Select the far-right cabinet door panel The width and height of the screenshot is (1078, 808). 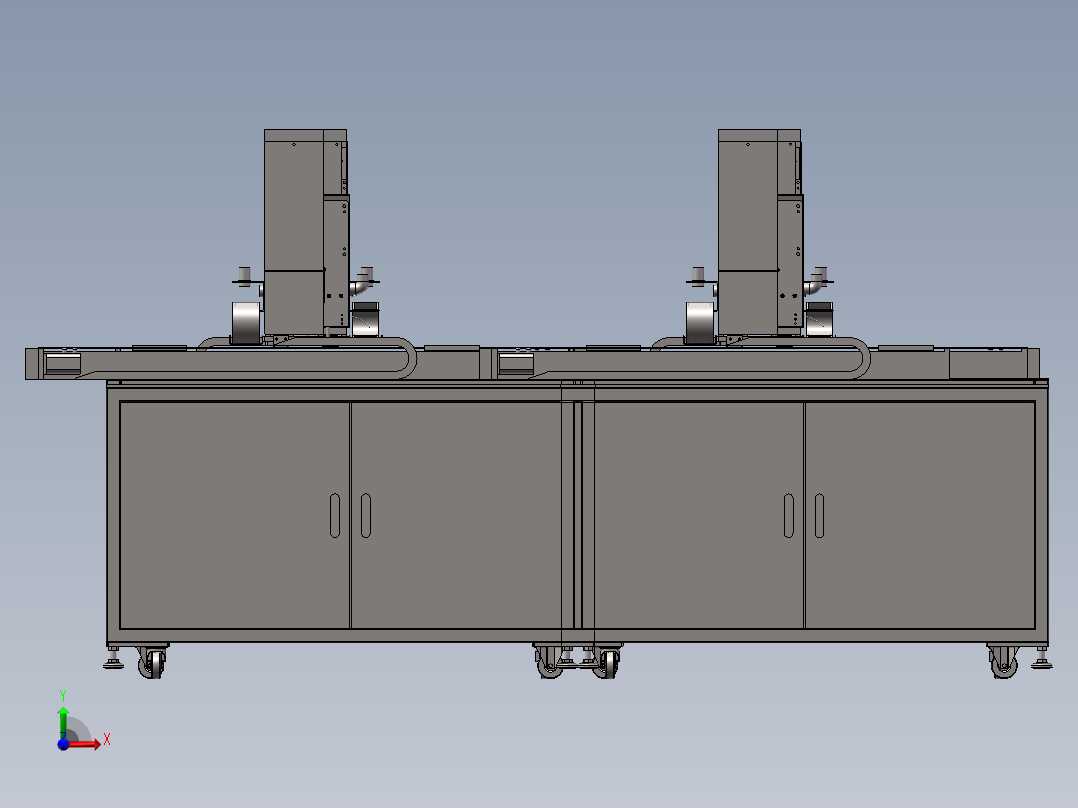[x=919, y=515]
